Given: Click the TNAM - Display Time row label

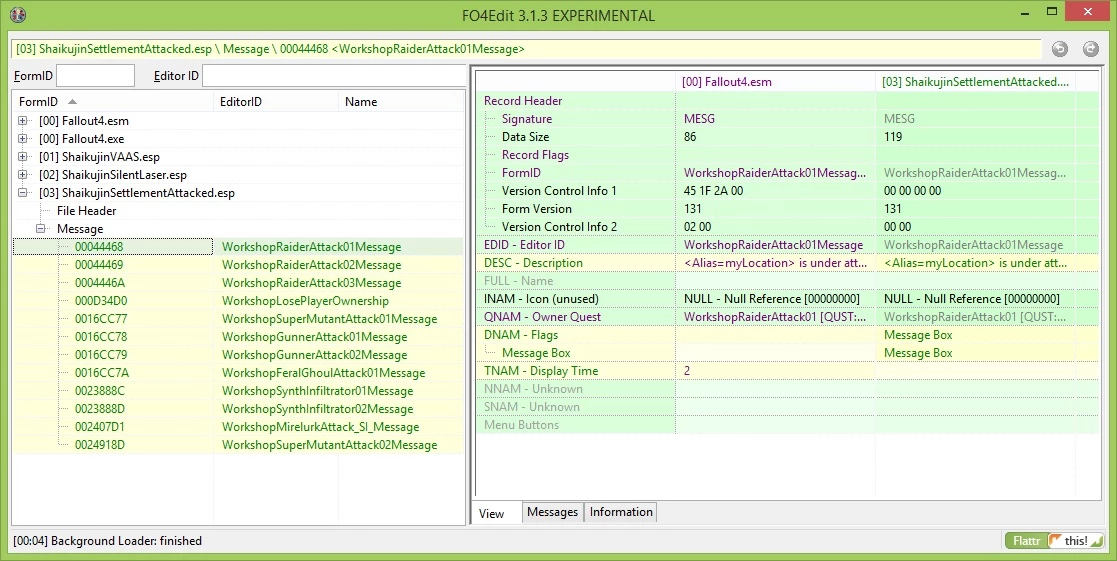Looking at the screenshot, I should (x=541, y=371).
